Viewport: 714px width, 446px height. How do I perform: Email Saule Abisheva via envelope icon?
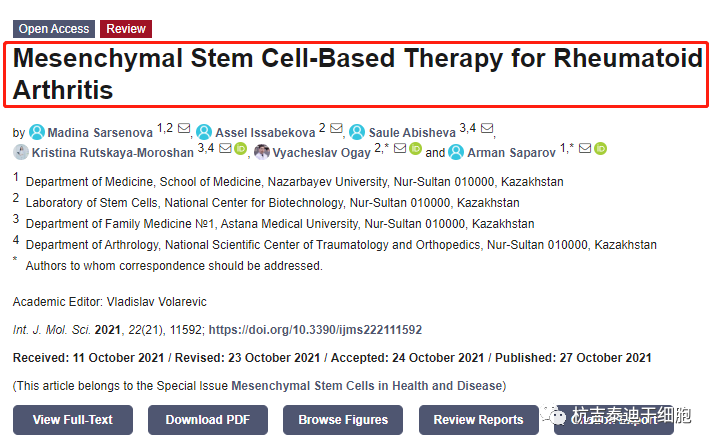click(x=487, y=130)
